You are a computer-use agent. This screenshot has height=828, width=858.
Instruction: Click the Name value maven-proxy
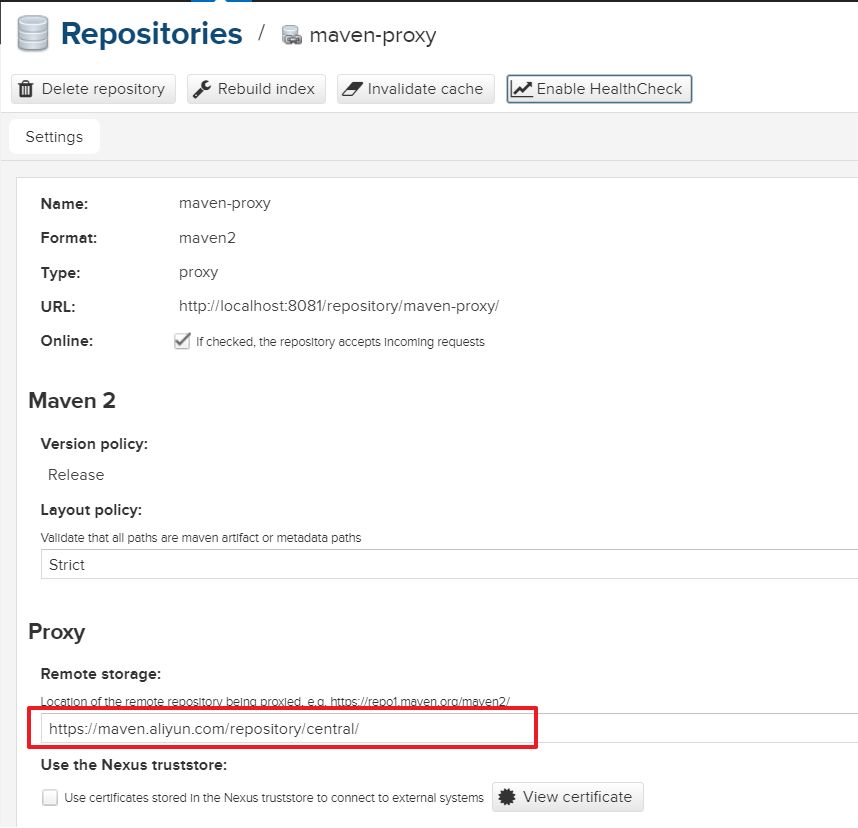(x=225, y=203)
